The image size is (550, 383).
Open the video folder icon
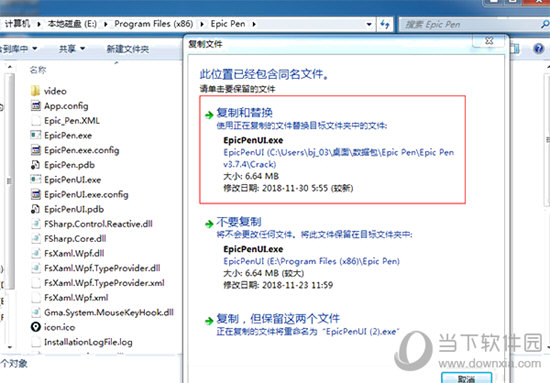35,91
